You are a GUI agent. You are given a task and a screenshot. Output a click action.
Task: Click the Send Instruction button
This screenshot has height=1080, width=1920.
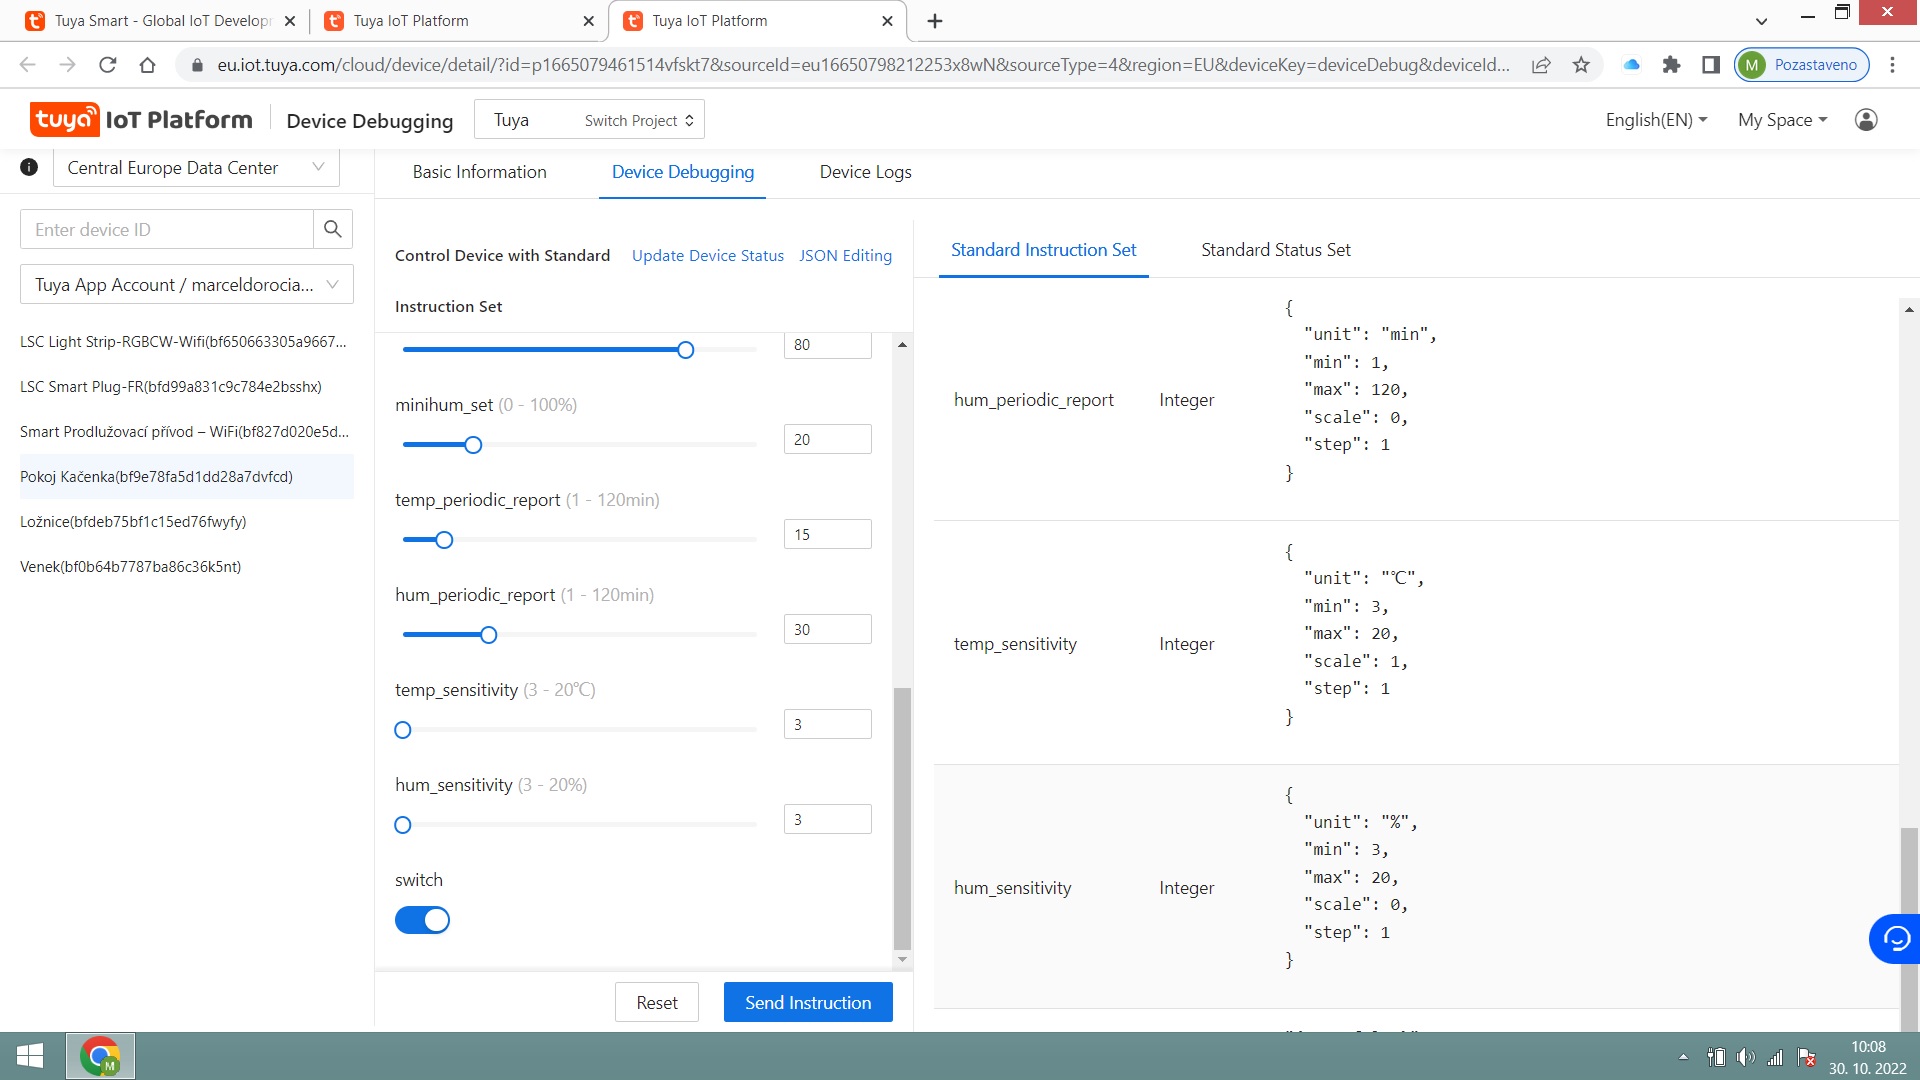807,1002
